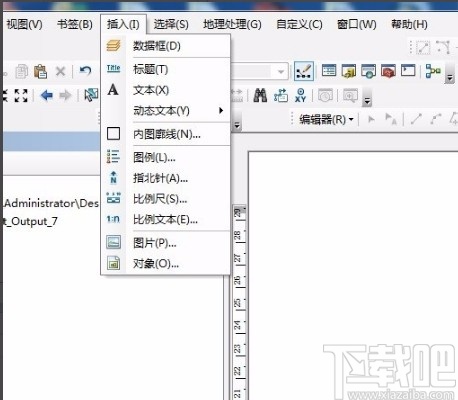This screenshot has width=458, height=400.
Task: Click the north arrow N icon
Action: coord(113,177)
